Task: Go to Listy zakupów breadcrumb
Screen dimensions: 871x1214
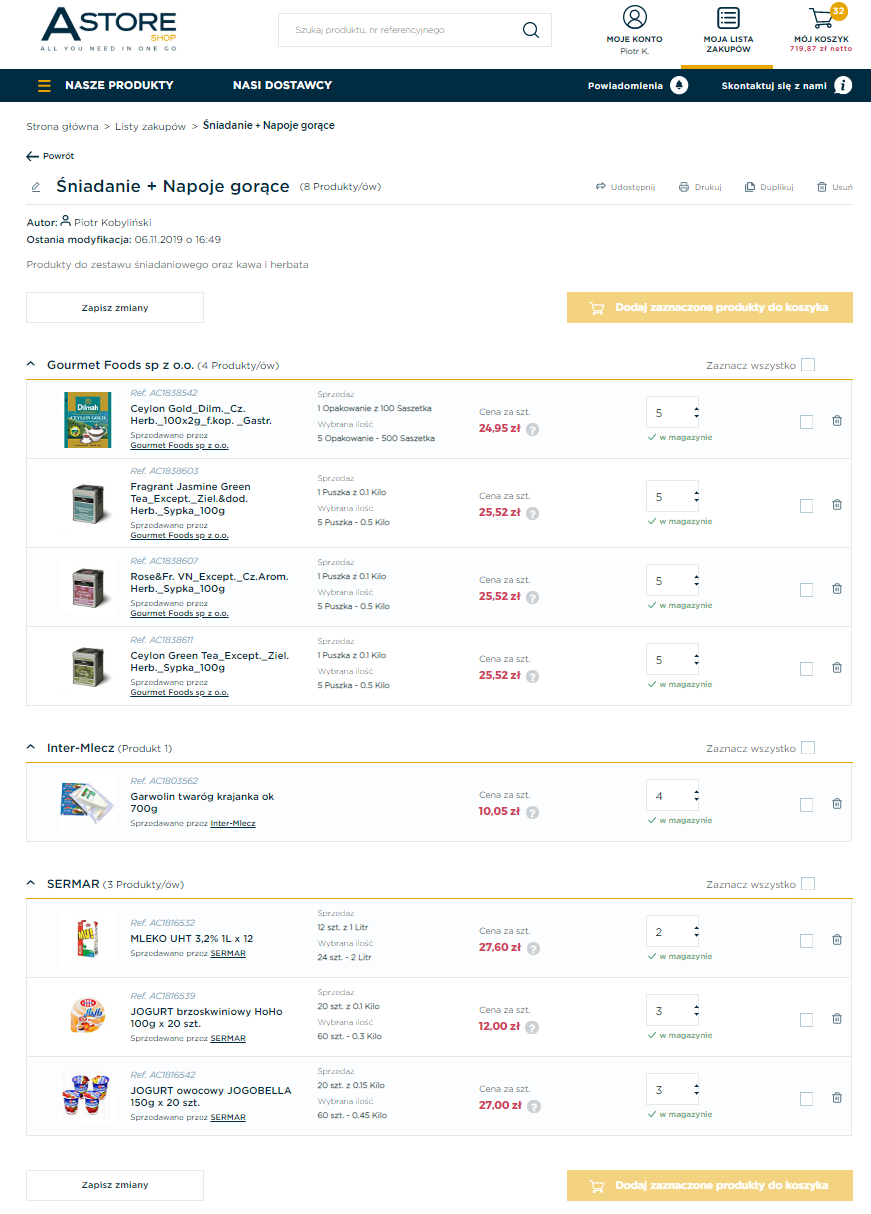Action: (x=150, y=127)
